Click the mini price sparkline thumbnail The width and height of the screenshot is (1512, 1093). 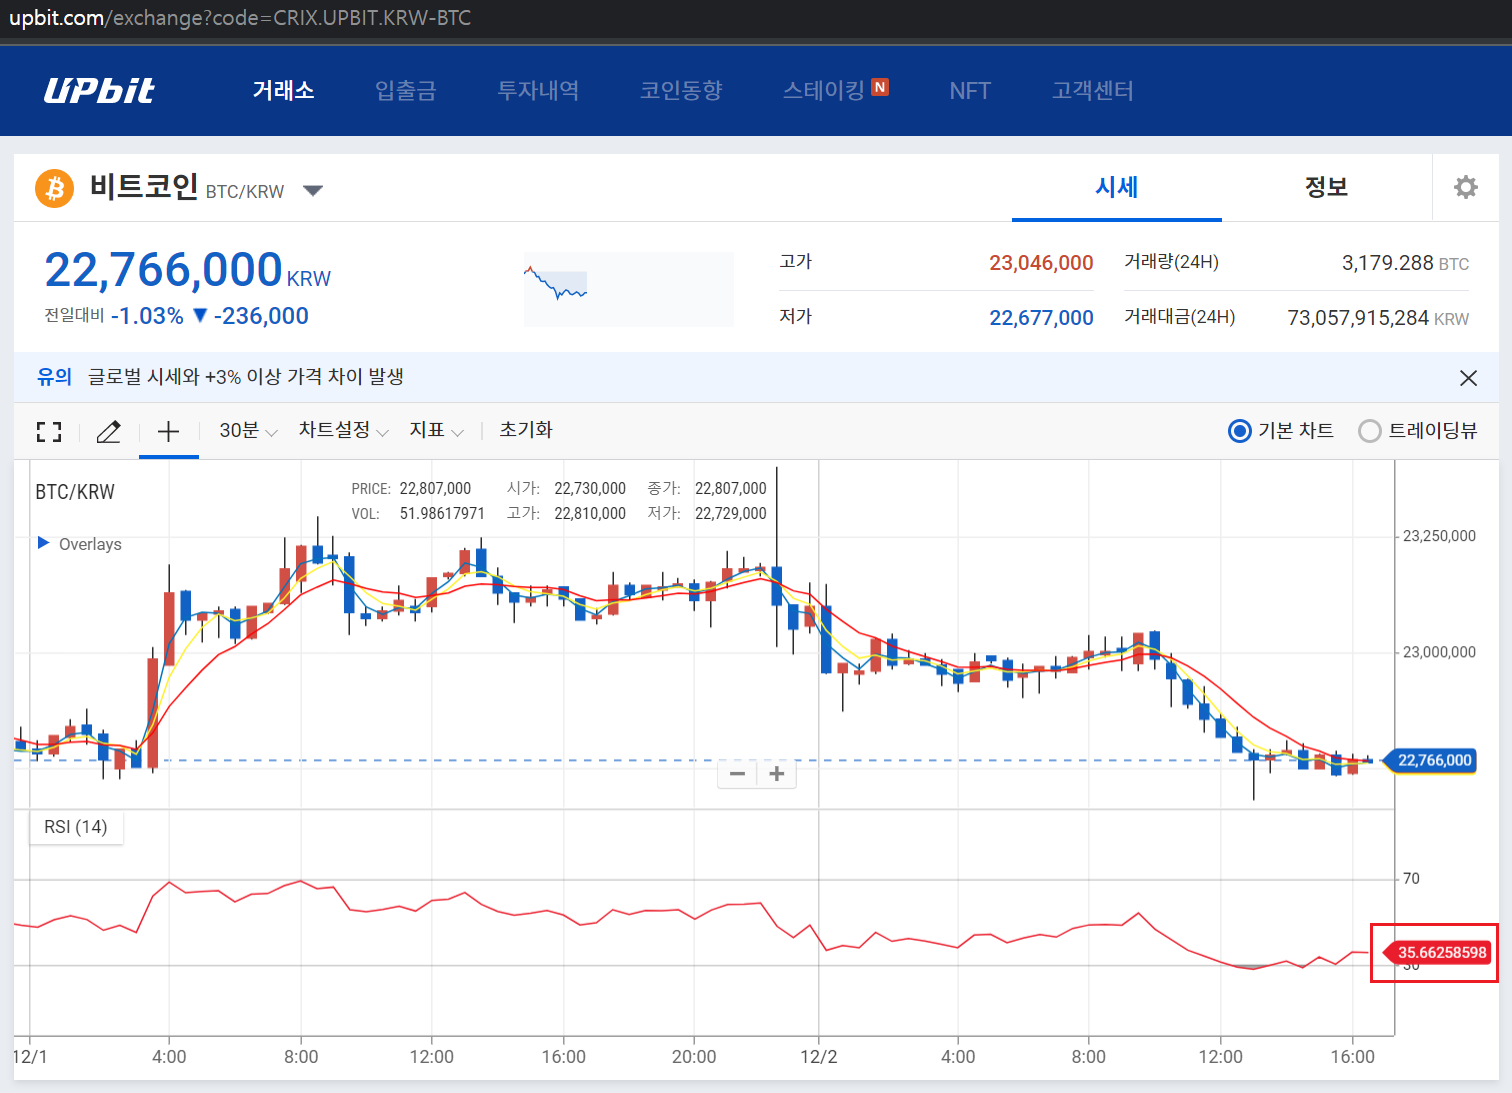tap(628, 289)
